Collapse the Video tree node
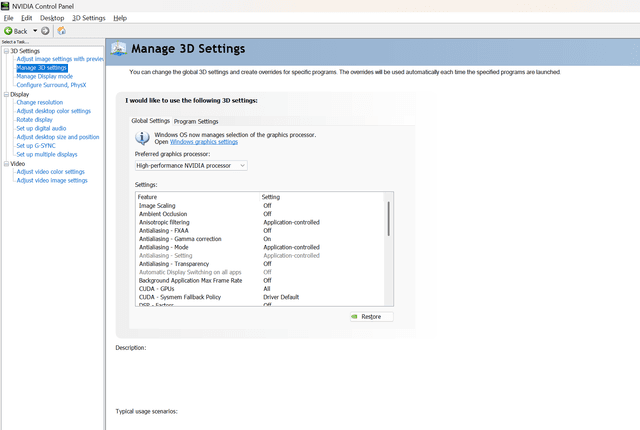 [6, 164]
